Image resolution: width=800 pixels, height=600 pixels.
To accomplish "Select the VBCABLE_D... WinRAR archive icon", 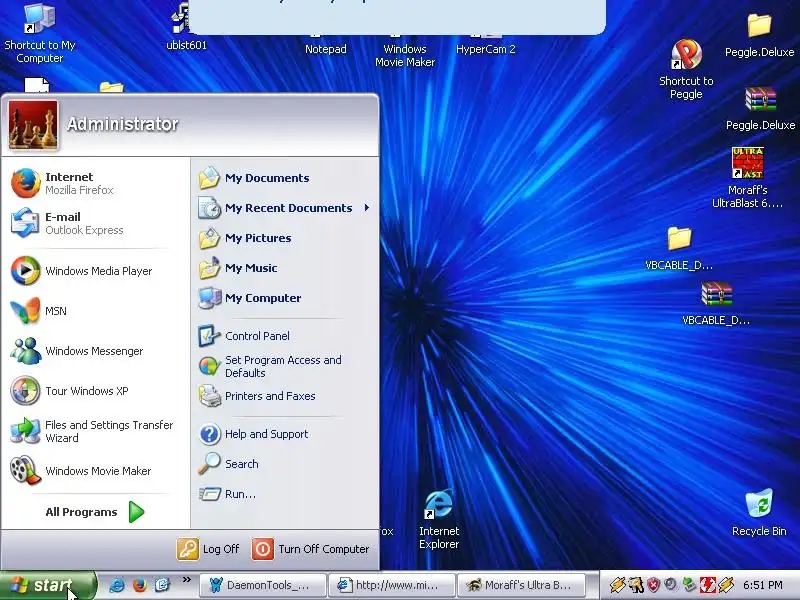I will point(716,304).
